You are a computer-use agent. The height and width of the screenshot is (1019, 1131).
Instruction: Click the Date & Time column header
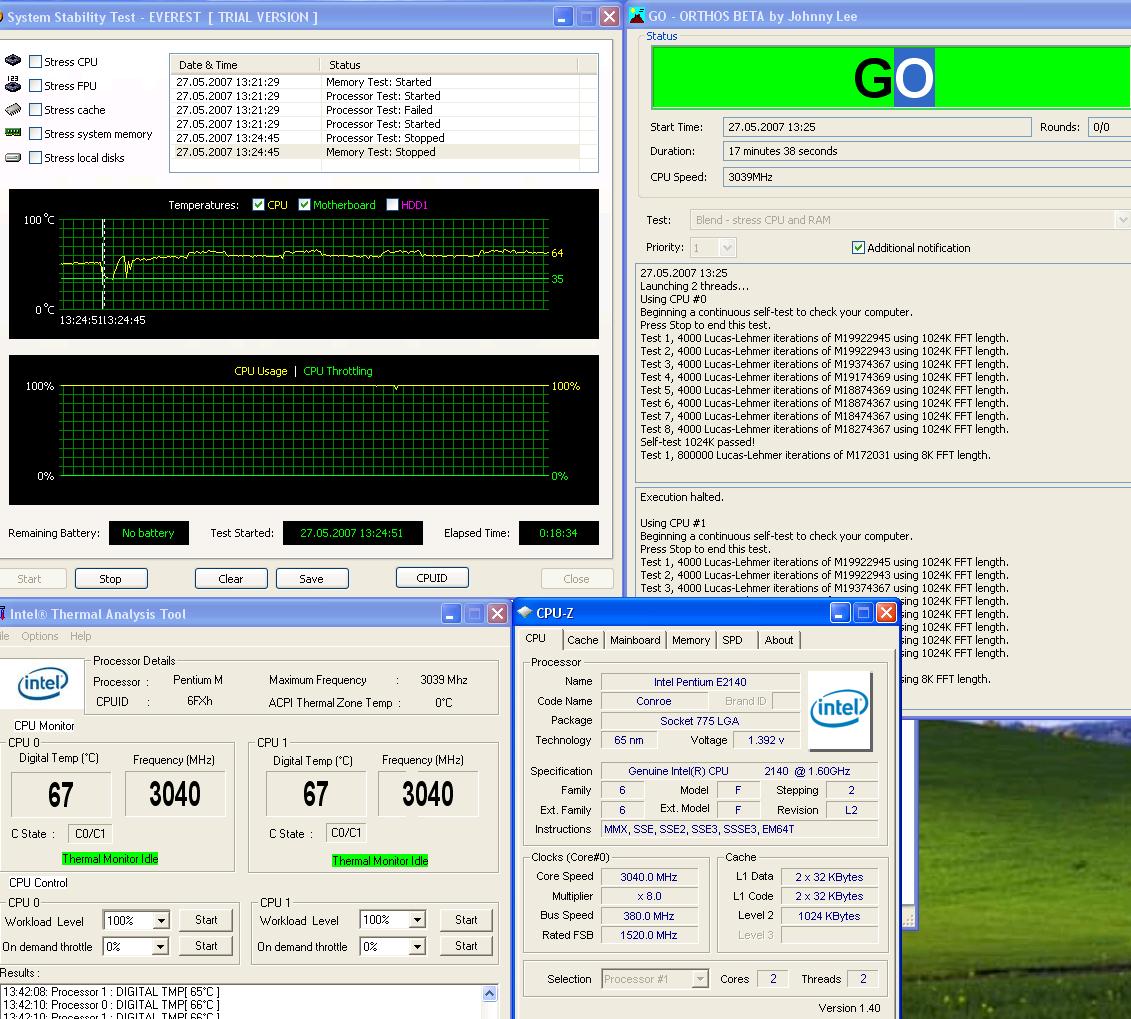click(x=245, y=64)
